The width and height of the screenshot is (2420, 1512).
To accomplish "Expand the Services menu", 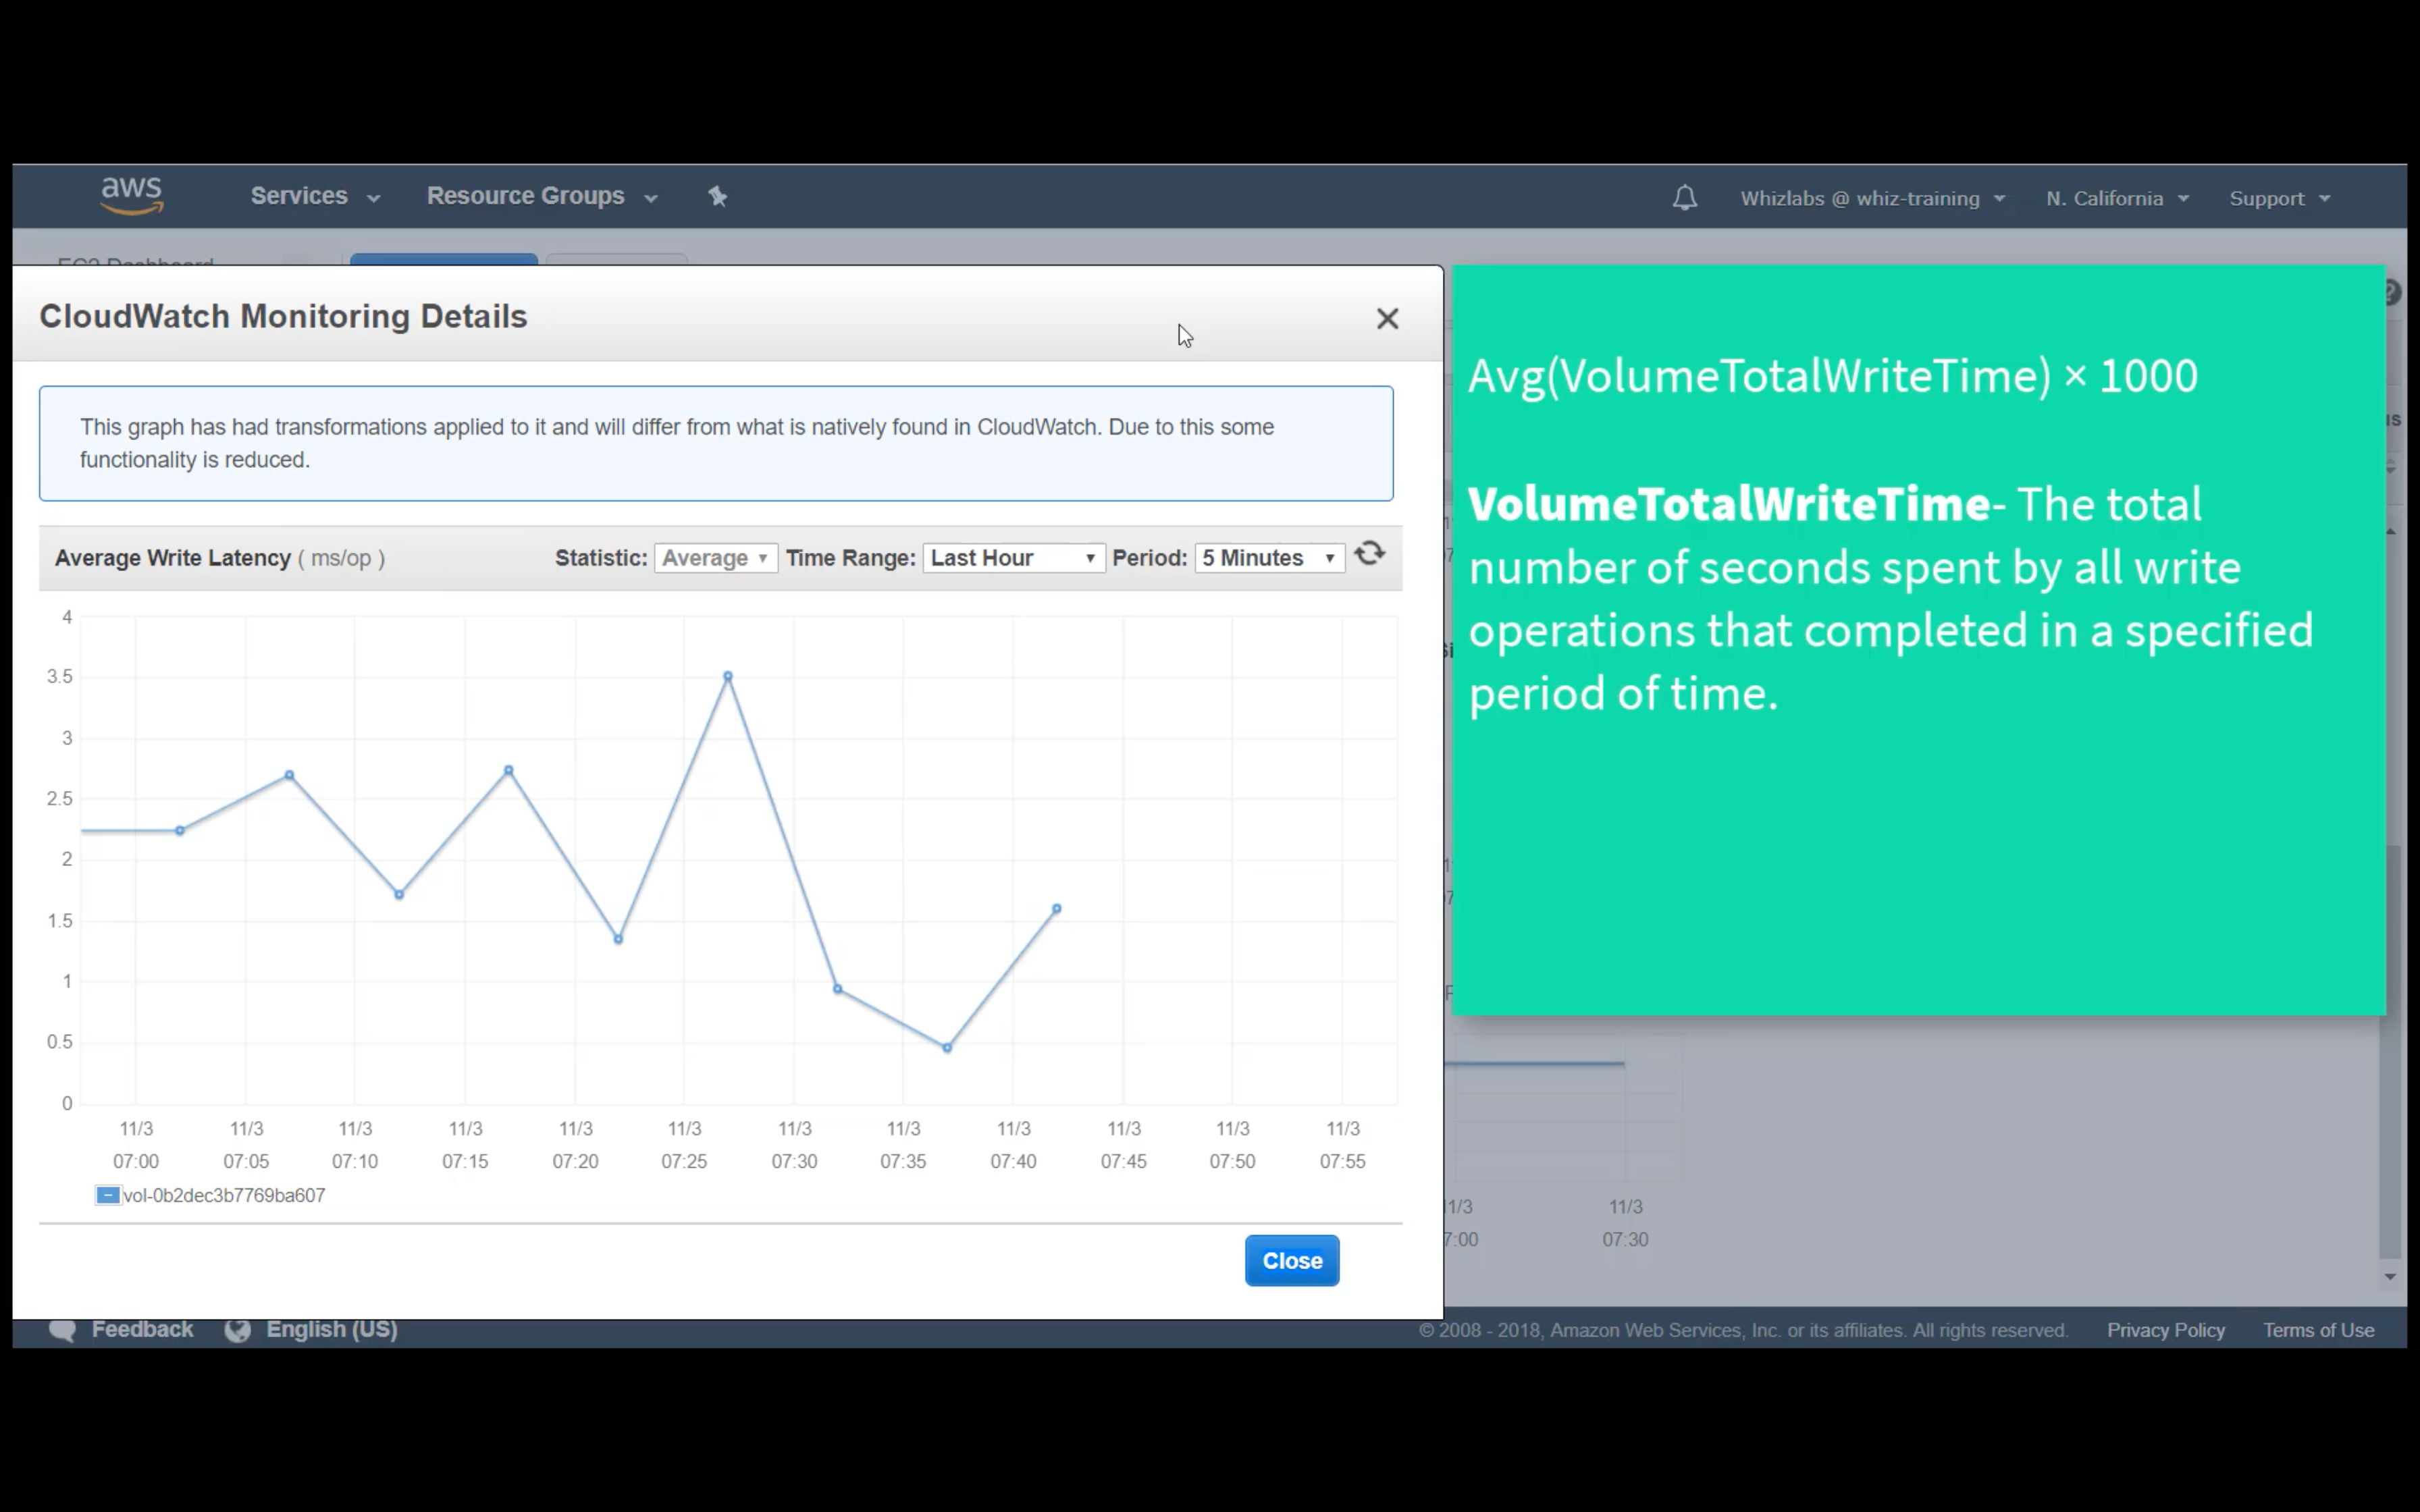I will pos(314,197).
